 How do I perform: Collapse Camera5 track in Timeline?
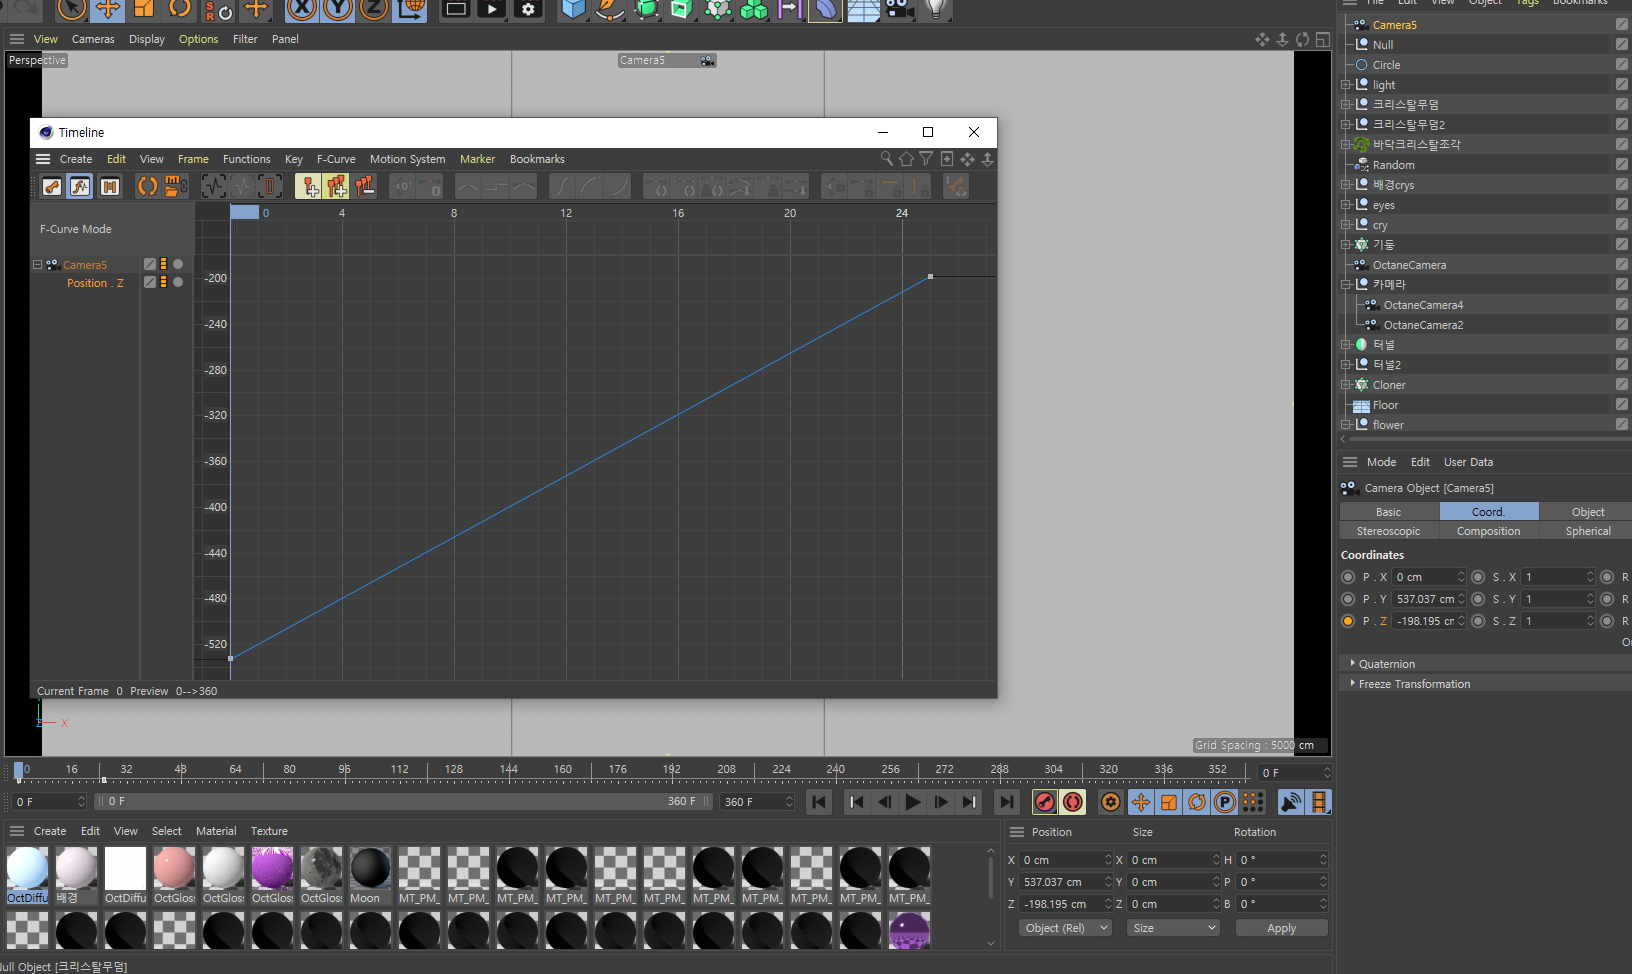[x=38, y=265]
